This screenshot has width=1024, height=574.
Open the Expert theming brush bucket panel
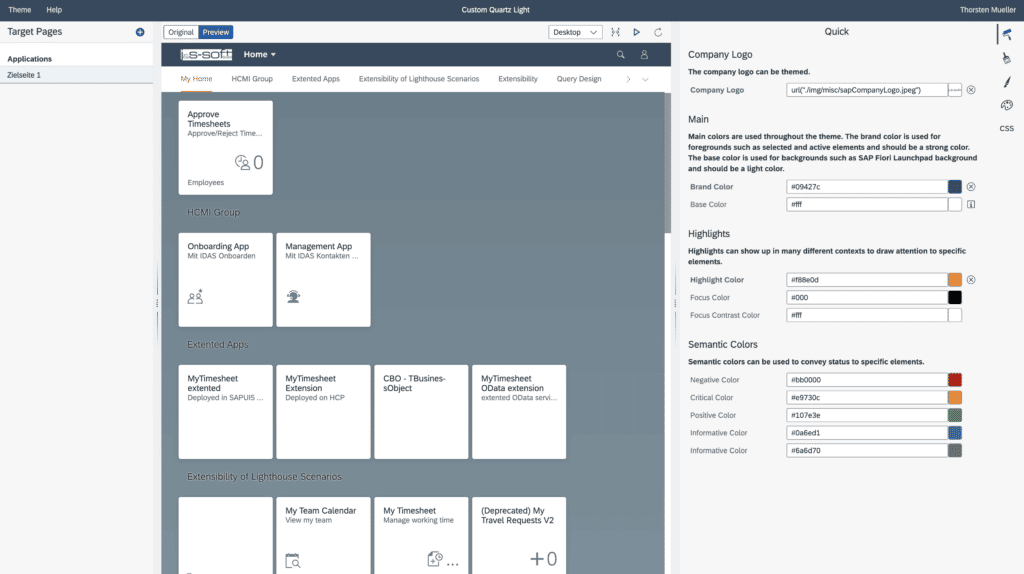(1006, 58)
